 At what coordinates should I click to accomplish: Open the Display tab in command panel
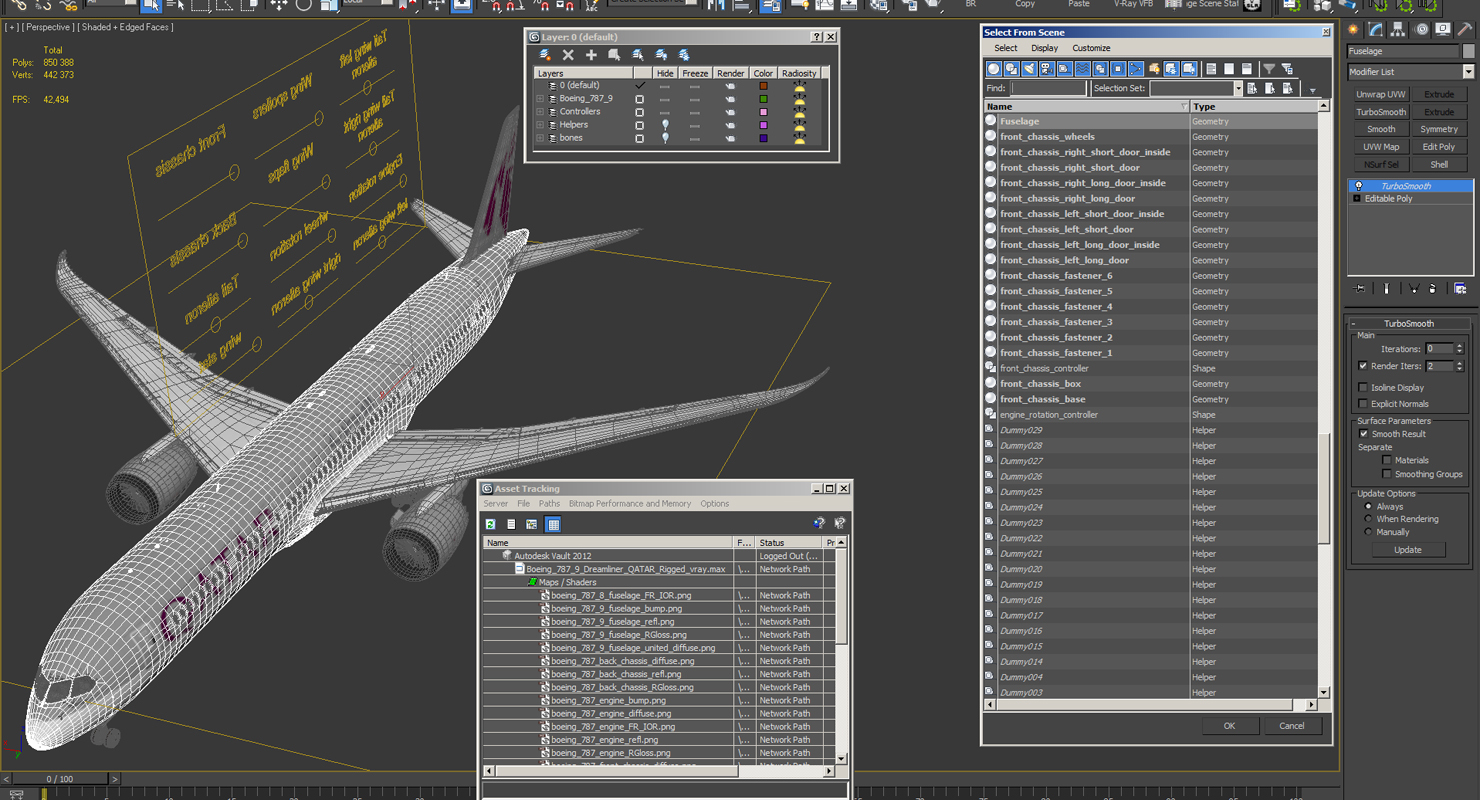click(x=1443, y=30)
